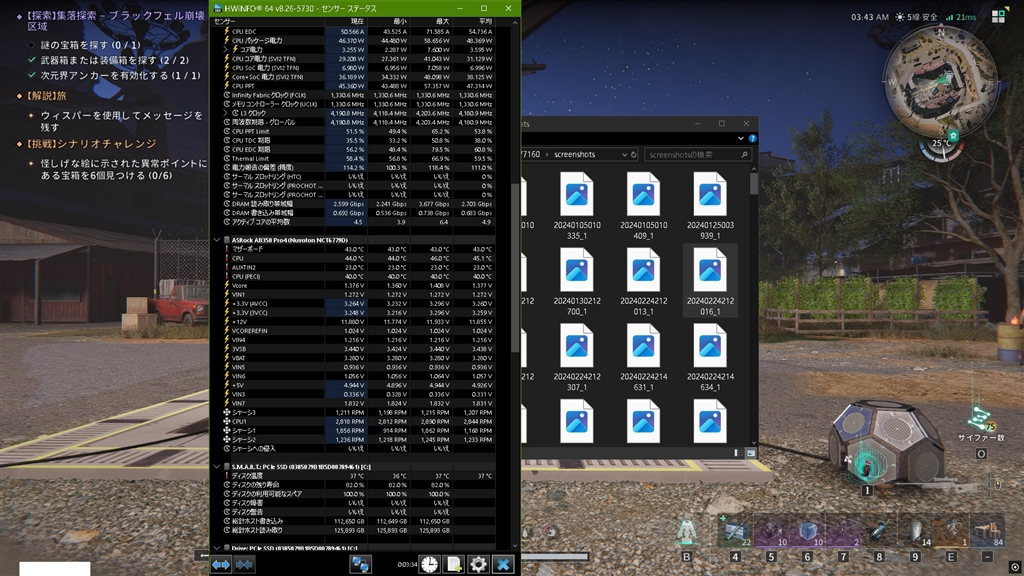Expand L3 クロック sub-rows in HWiNFO
Viewport: 1024px width, 576px height.
click(226, 113)
